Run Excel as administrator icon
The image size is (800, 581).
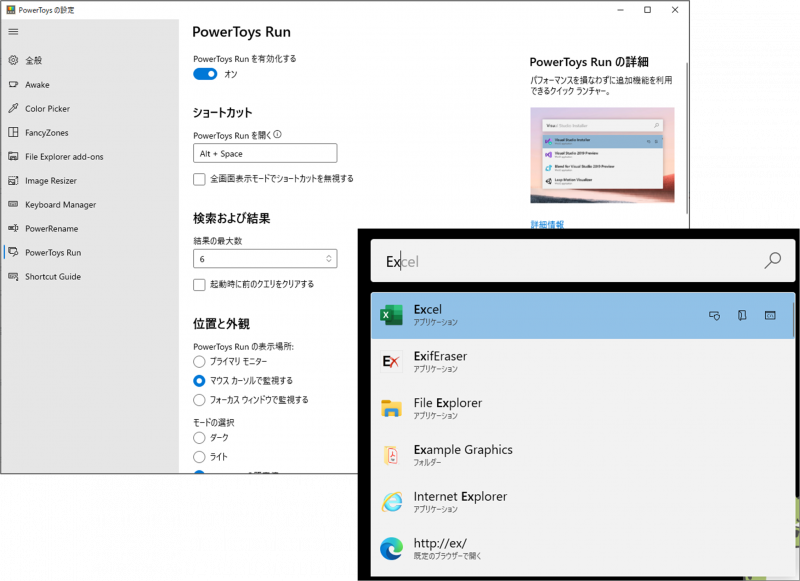coord(714,316)
